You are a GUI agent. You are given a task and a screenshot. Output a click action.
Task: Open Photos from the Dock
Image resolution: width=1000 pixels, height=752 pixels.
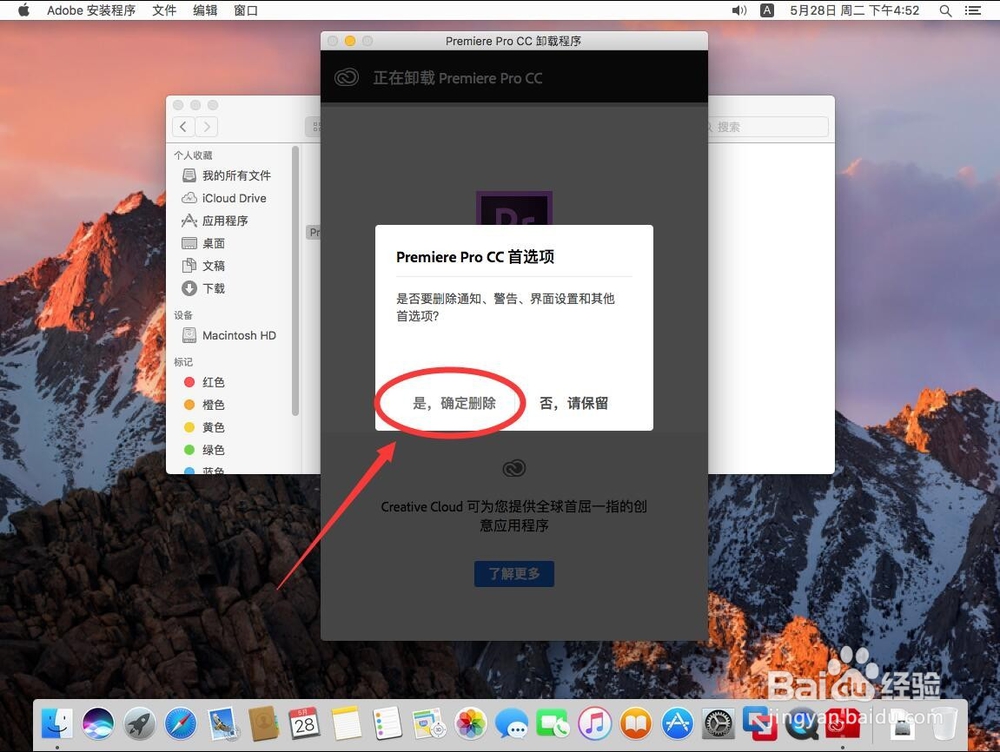[x=471, y=723]
